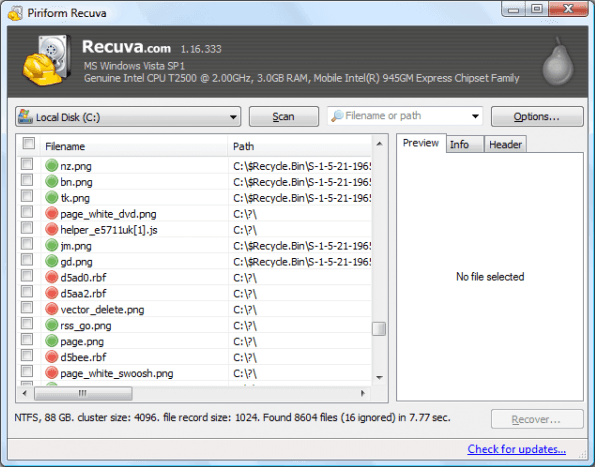Image resolution: width=595 pixels, height=467 pixels.
Task: Click the red status dot for vector_delete.png
Action: [x=52, y=309]
